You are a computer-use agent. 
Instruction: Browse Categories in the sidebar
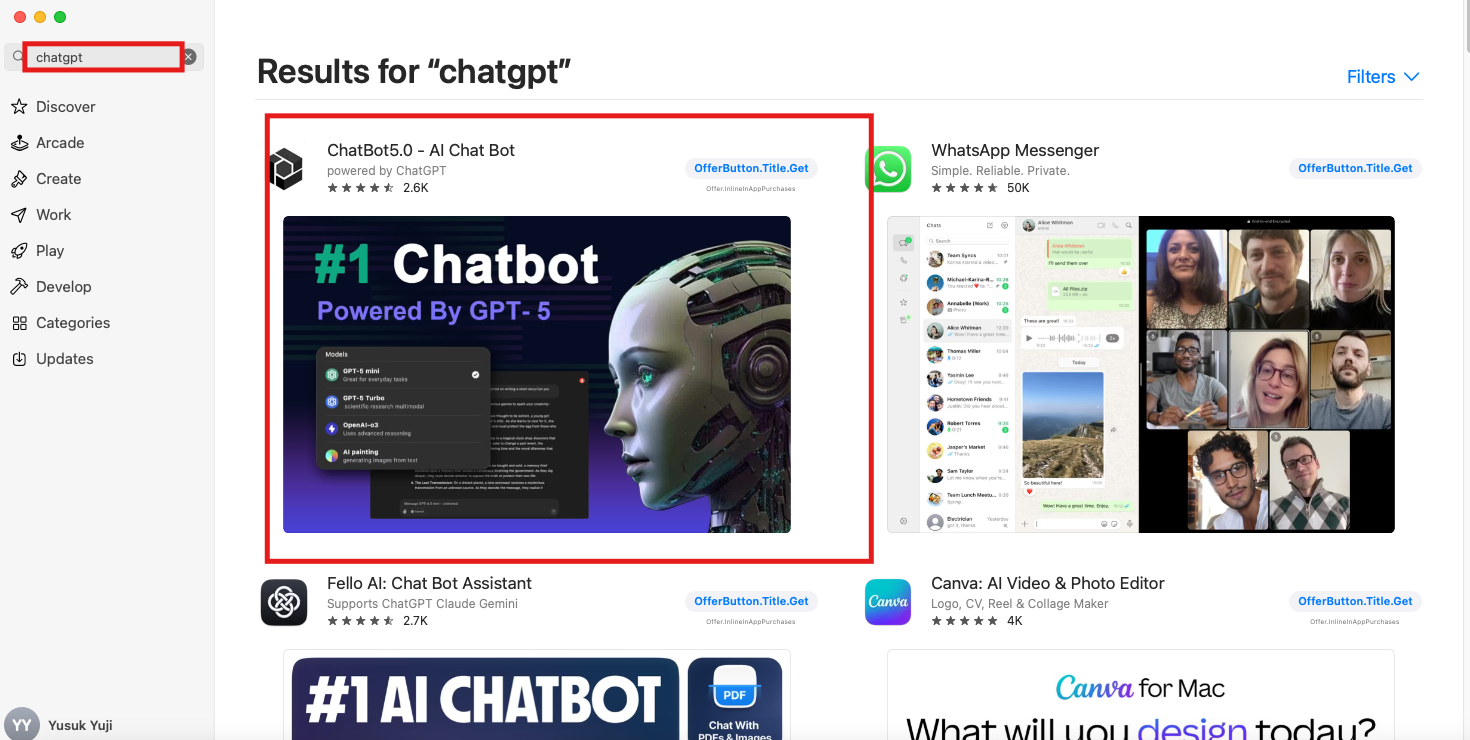[x=73, y=323]
